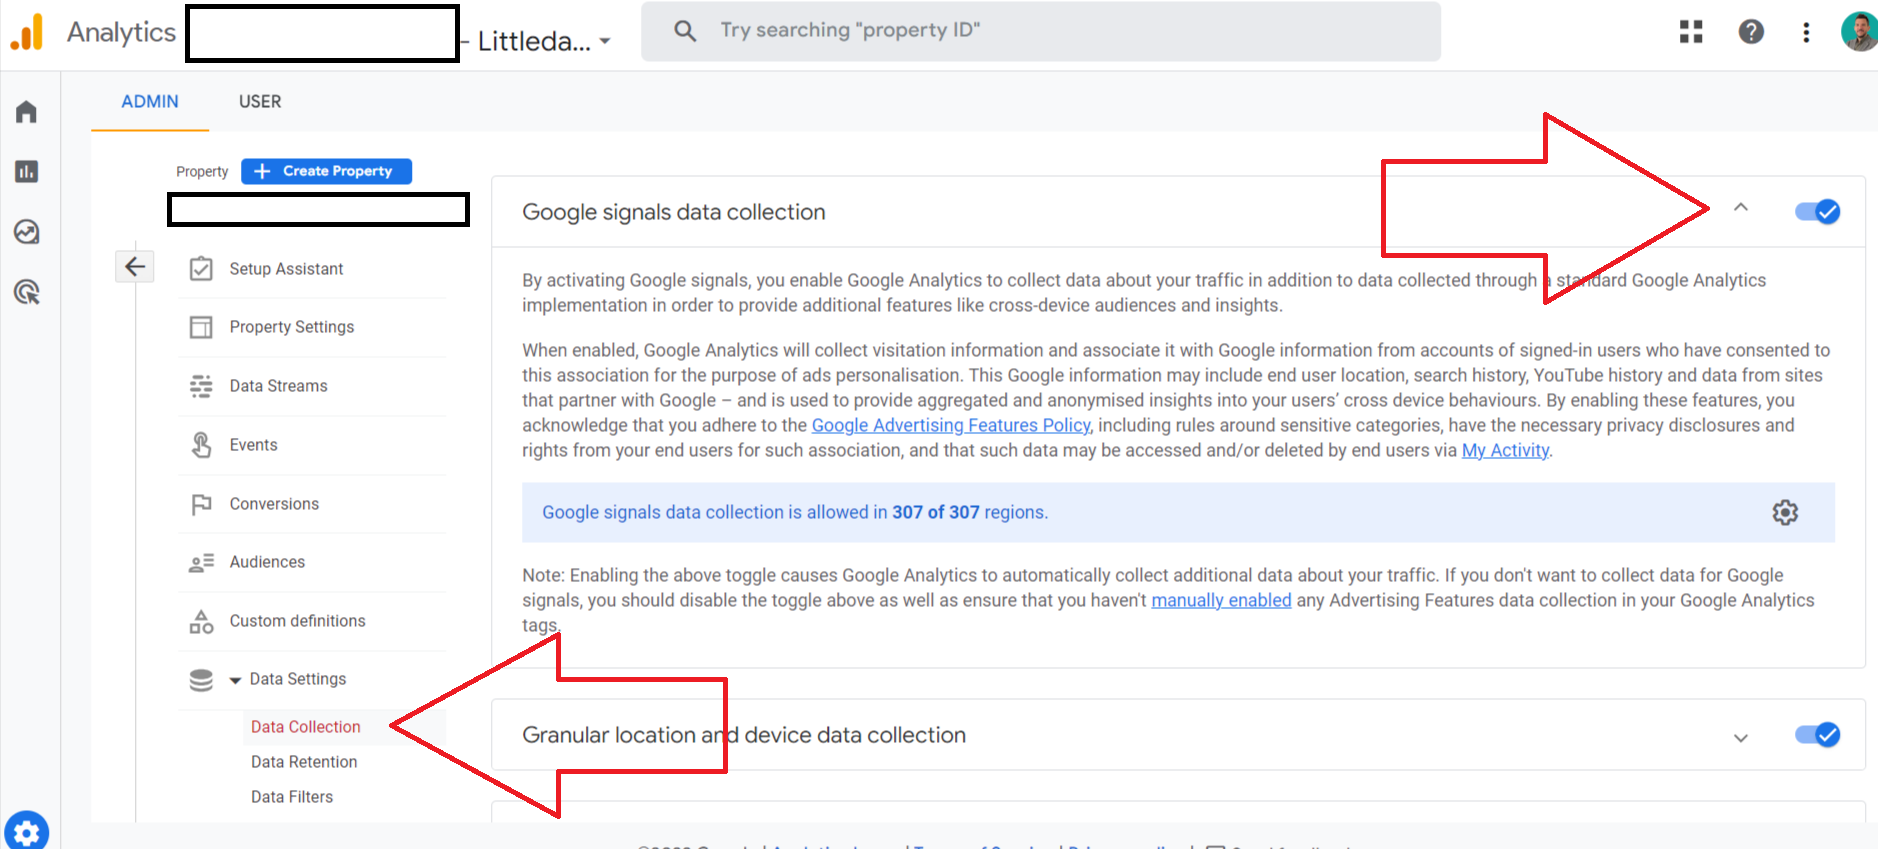Click the Events touch icon

[201, 445]
